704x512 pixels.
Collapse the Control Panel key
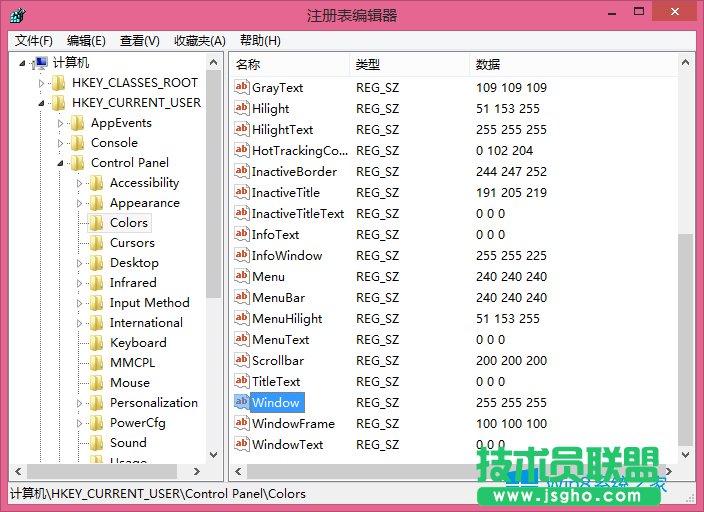point(60,163)
